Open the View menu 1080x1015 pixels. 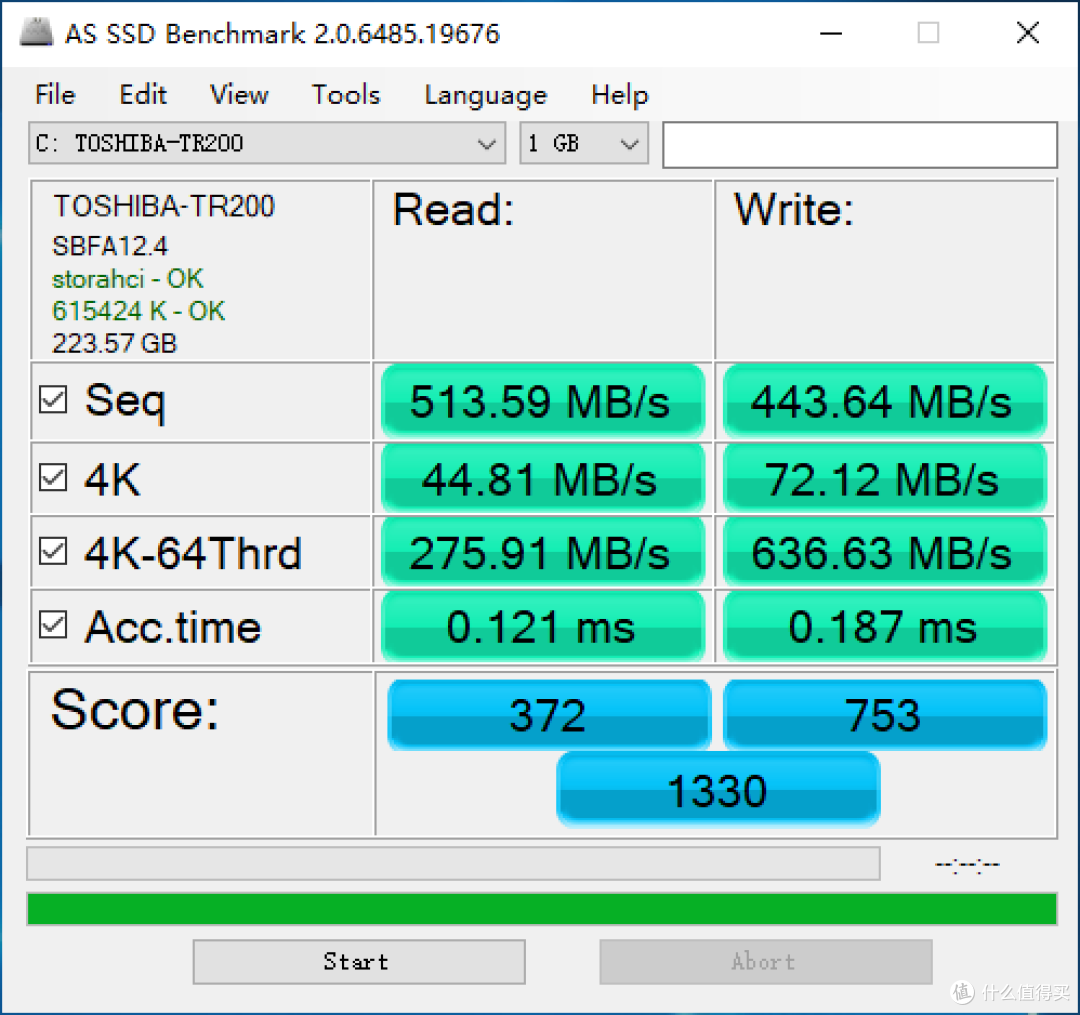point(238,95)
